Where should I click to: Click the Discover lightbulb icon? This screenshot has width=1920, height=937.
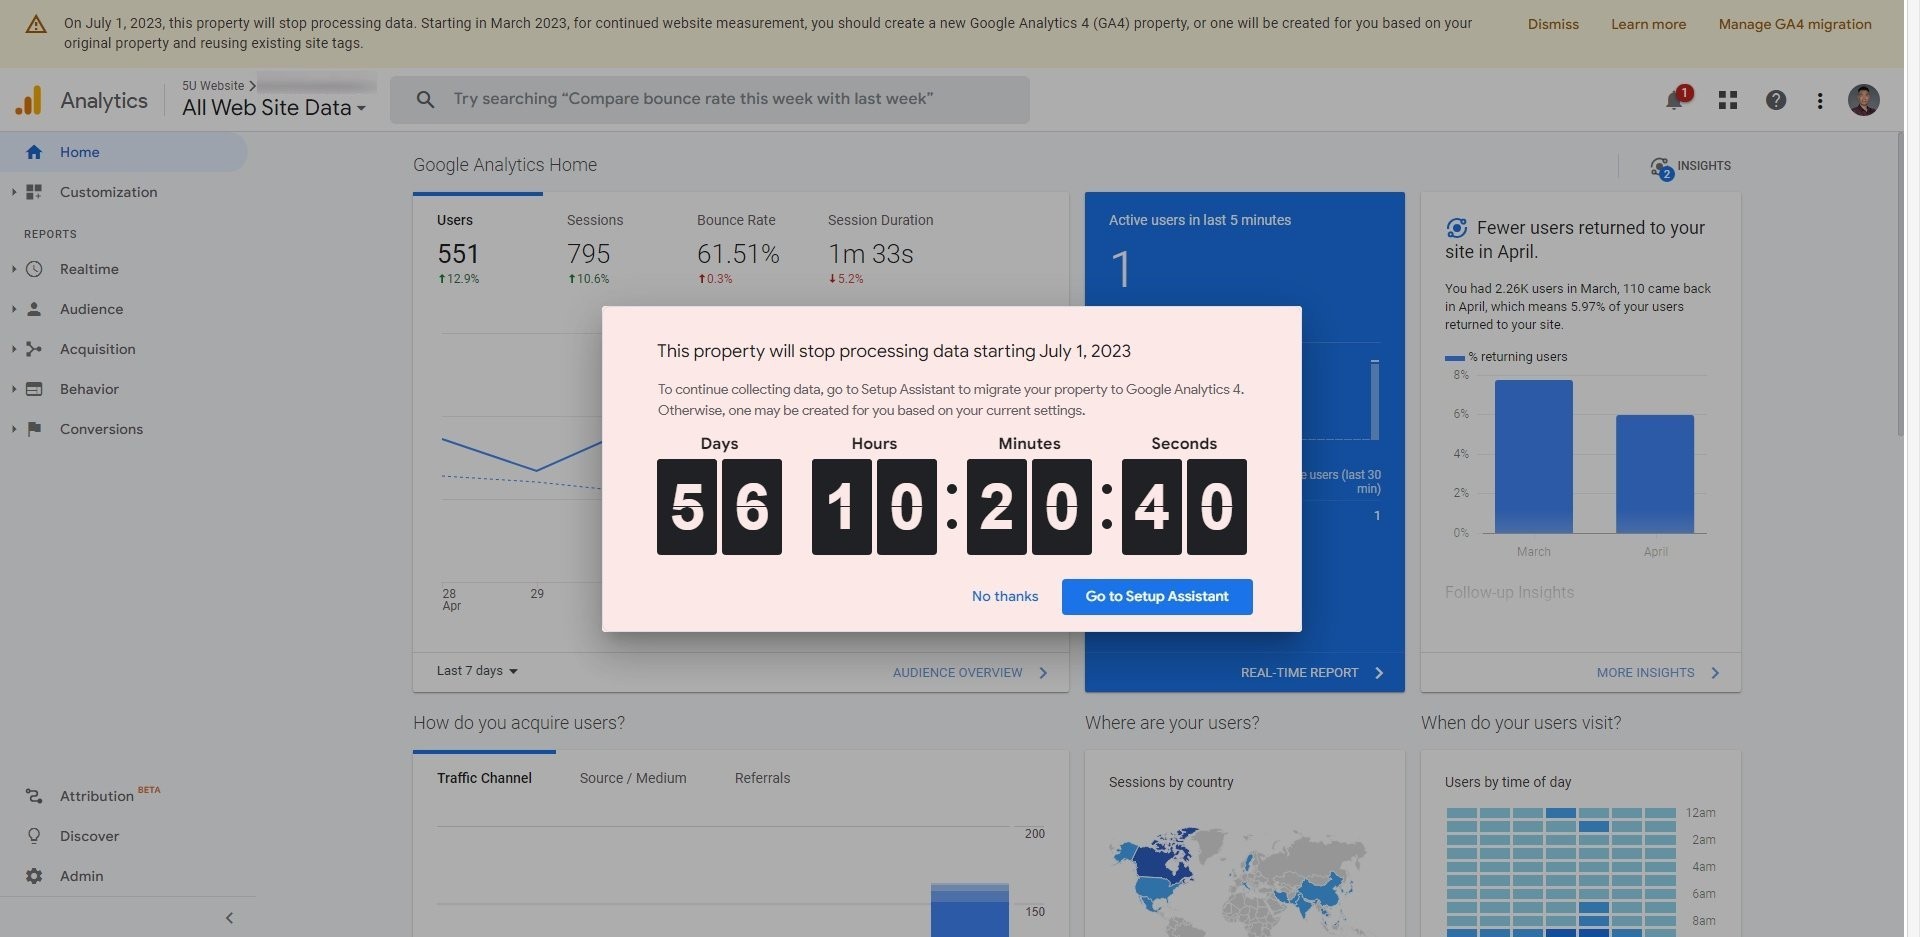pos(34,836)
